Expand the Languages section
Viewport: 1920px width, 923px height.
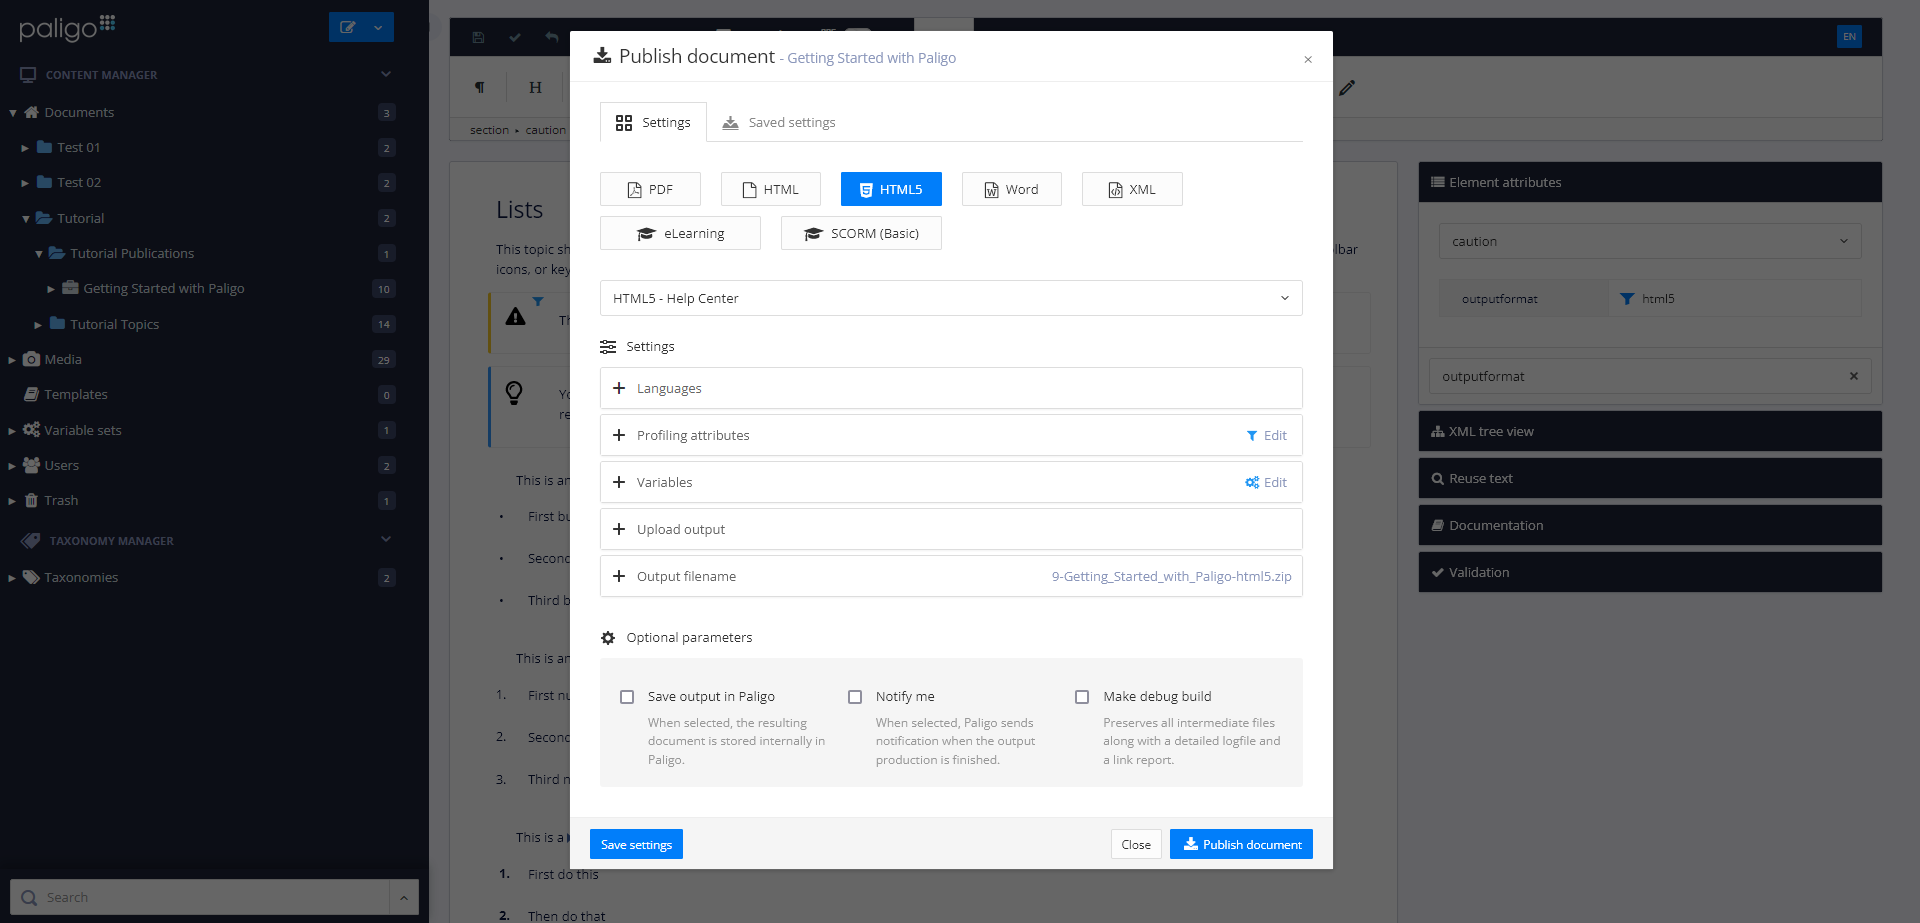pos(951,388)
